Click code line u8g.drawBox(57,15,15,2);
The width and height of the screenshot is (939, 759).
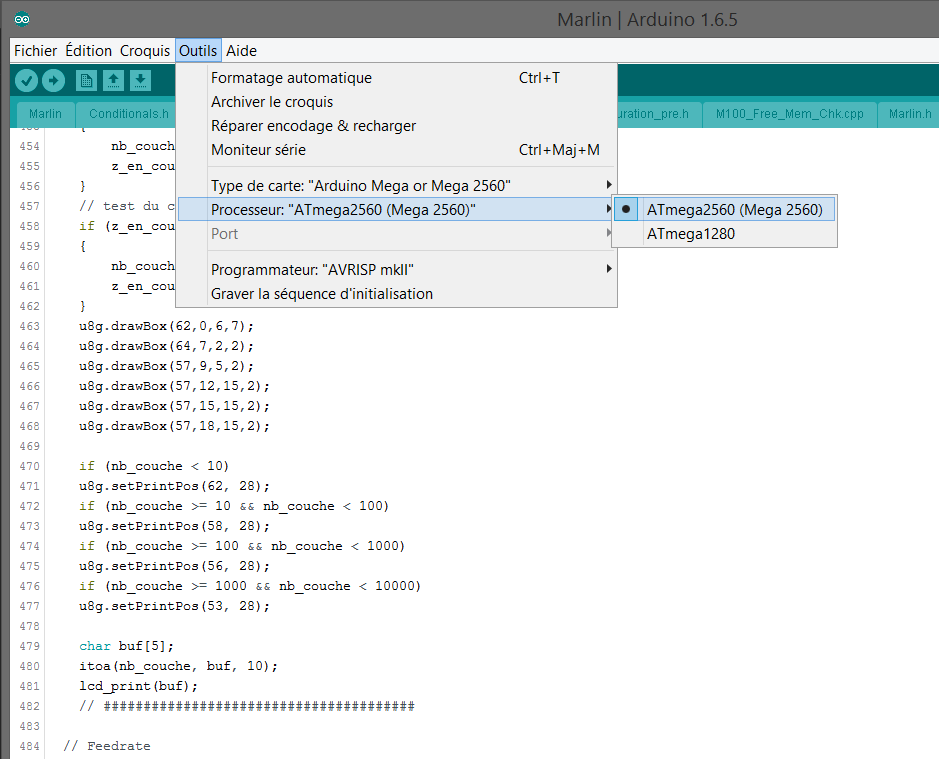tap(174, 406)
